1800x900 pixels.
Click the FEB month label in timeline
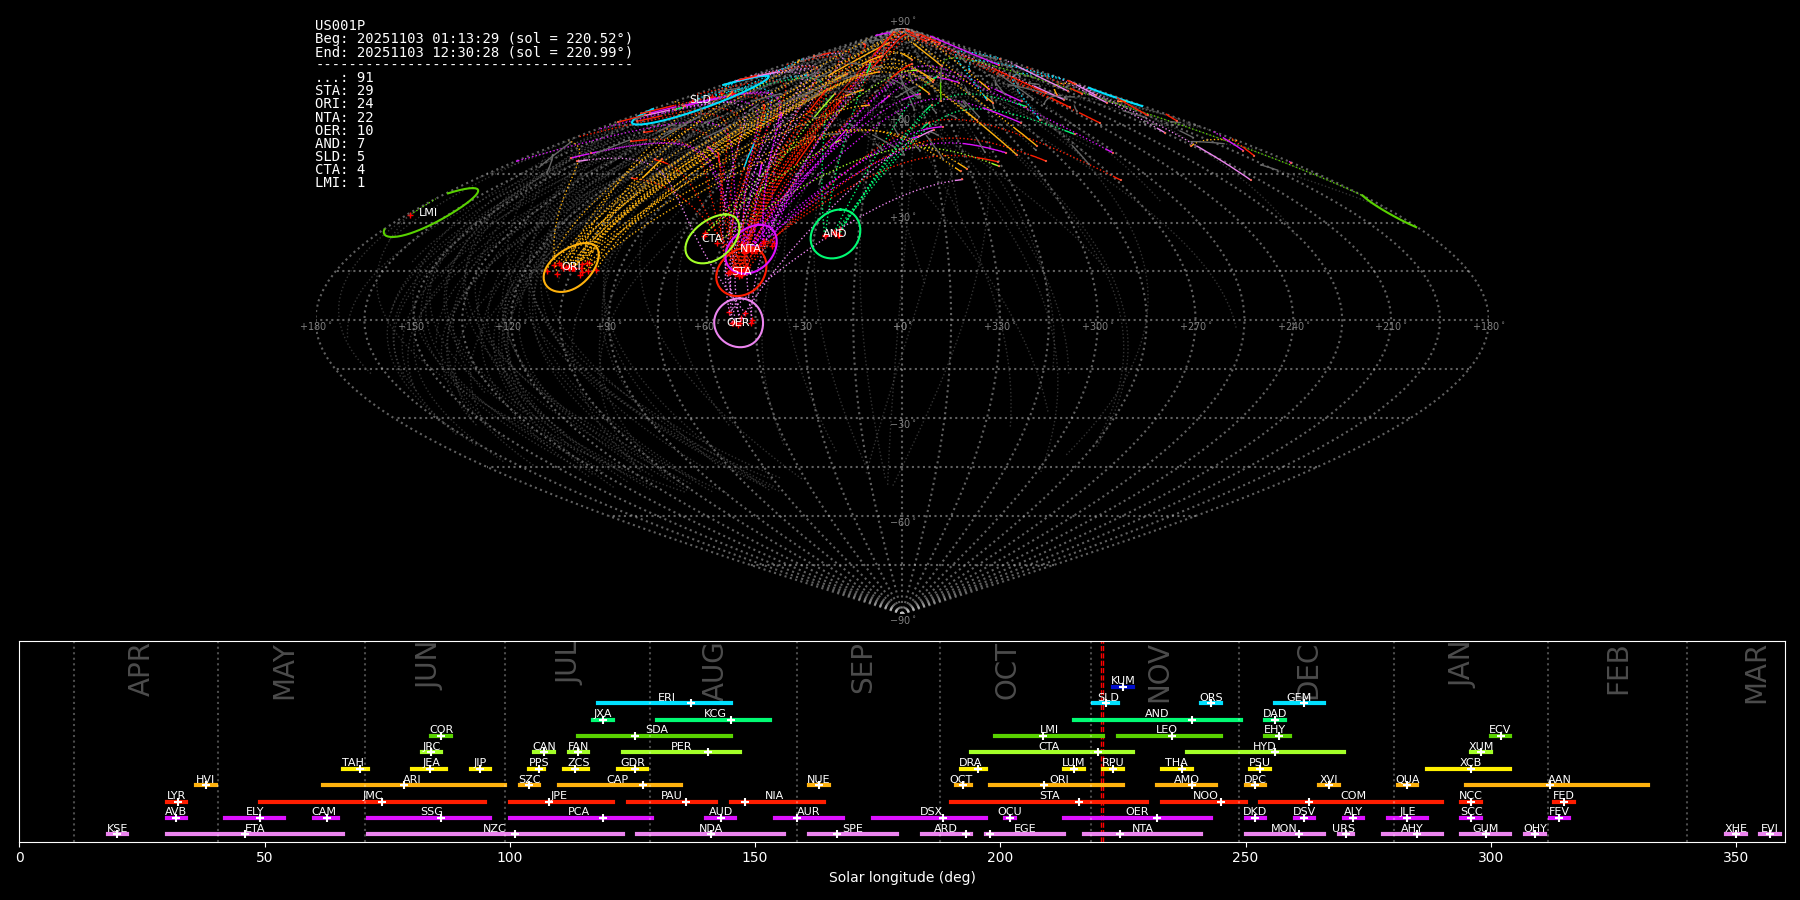click(1618, 671)
